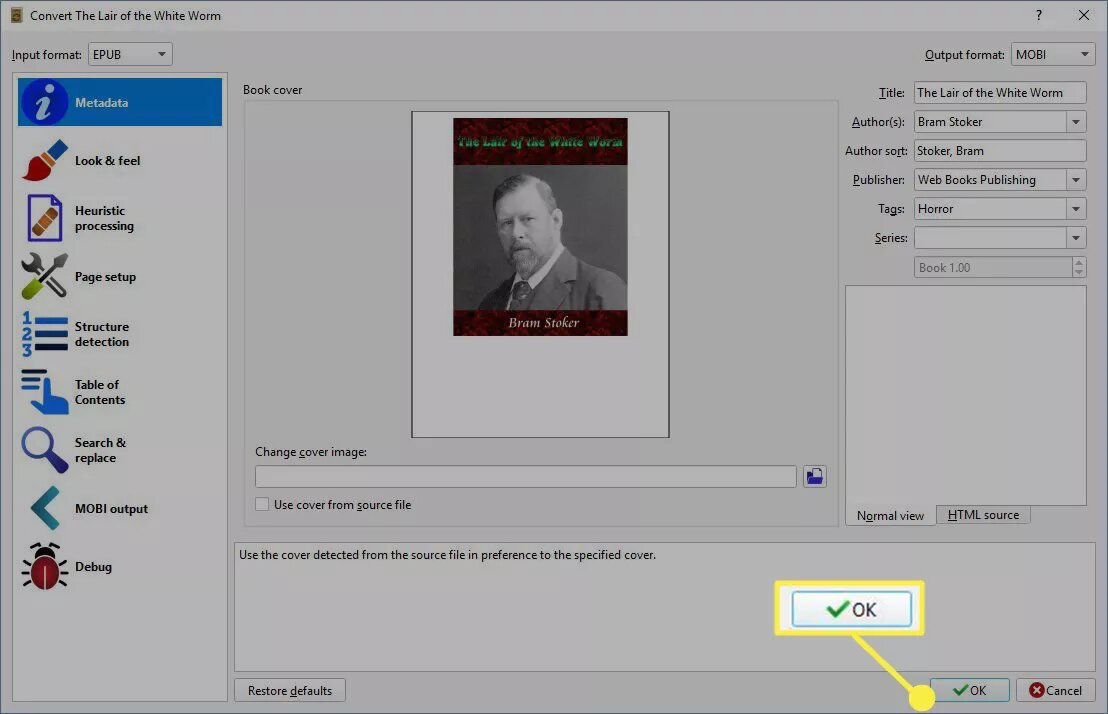Open the Publisher dropdown list
Screen dimensions: 1108x714
[1075, 180]
